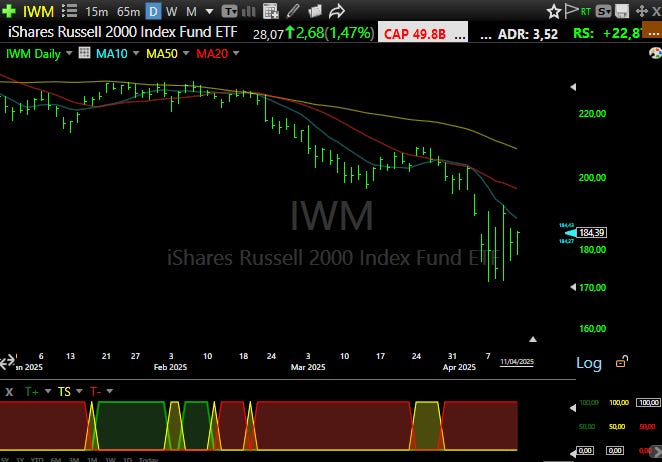This screenshot has width=662, height=462.
Task: Click the orange box next to RS value
Action: (652, 32)
